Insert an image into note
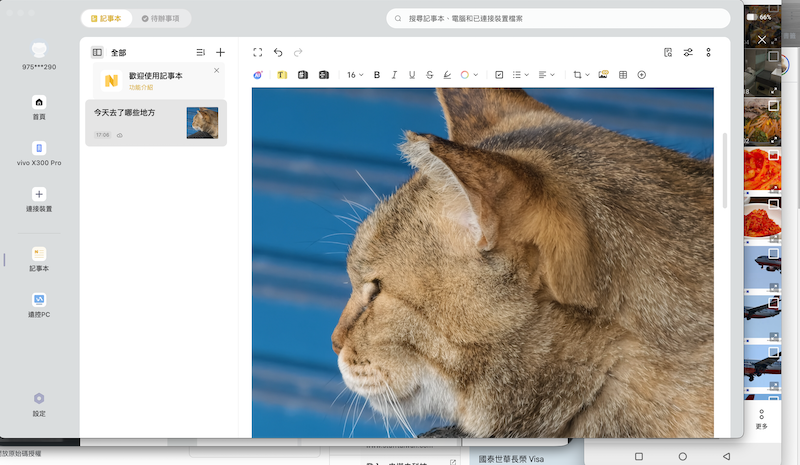Viewport: 800px width, 465px height. pos(603,75)
